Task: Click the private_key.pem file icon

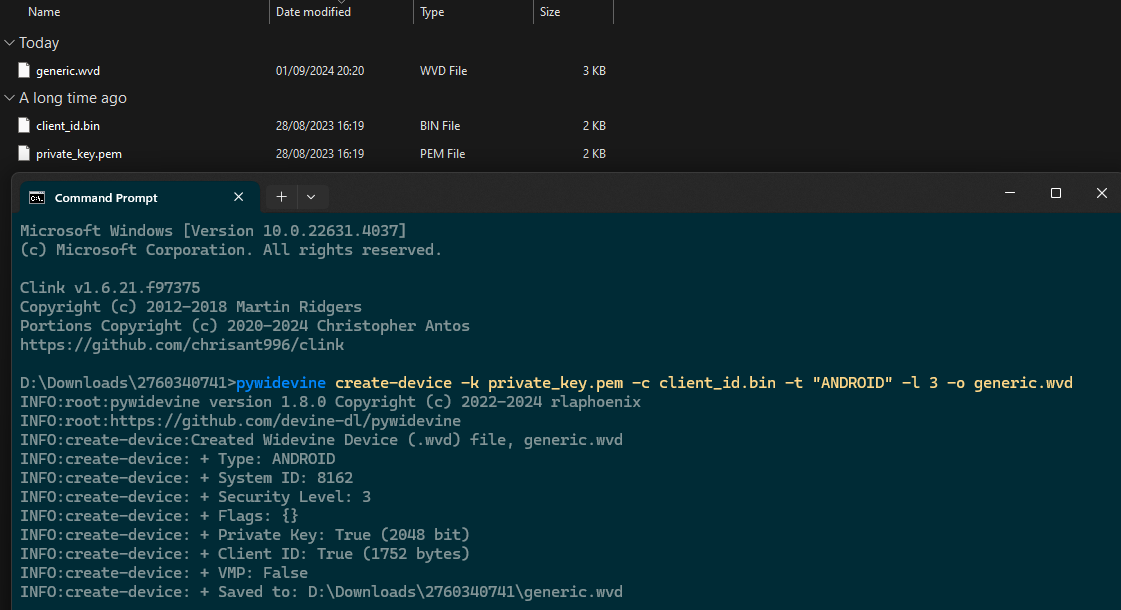Action: (x=25, y=154)
